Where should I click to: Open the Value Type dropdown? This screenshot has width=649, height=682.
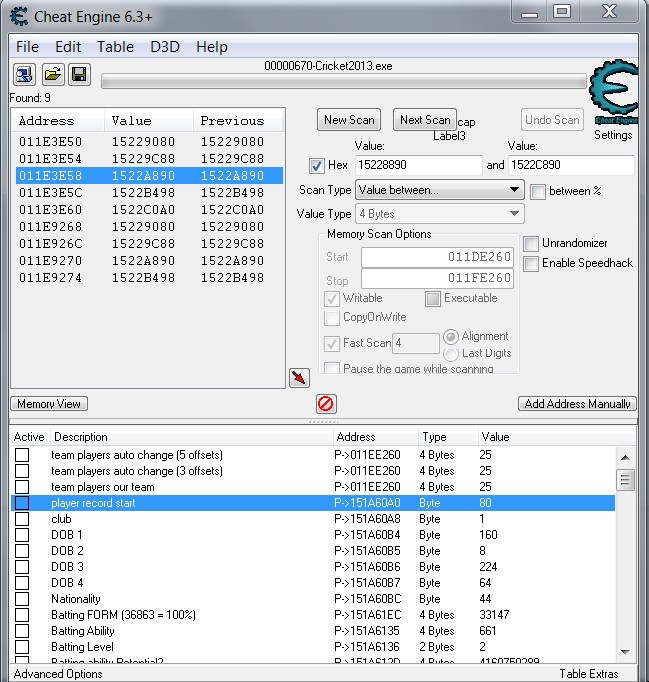tap(440, 214)
